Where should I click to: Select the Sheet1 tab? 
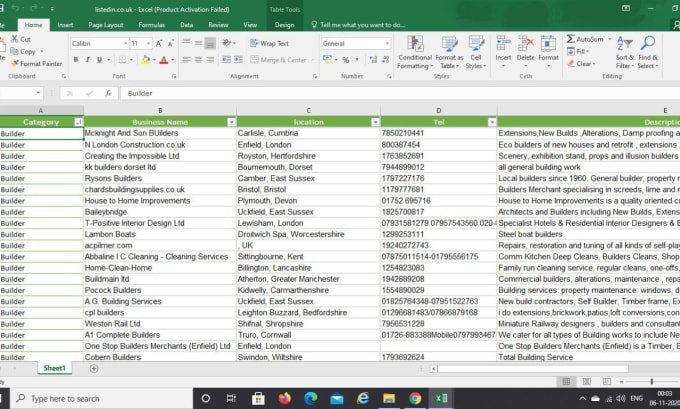click(54, 368)
